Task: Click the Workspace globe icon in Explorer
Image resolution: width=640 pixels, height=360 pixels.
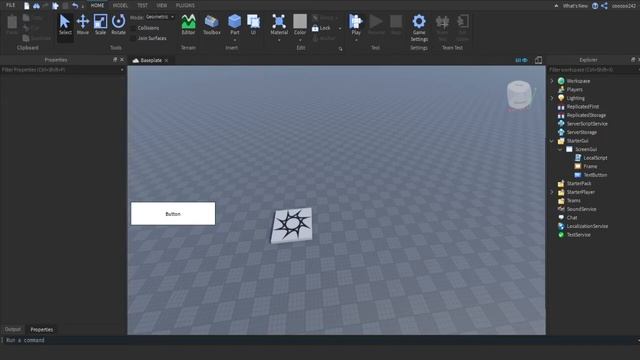Action: coord(561,81)
